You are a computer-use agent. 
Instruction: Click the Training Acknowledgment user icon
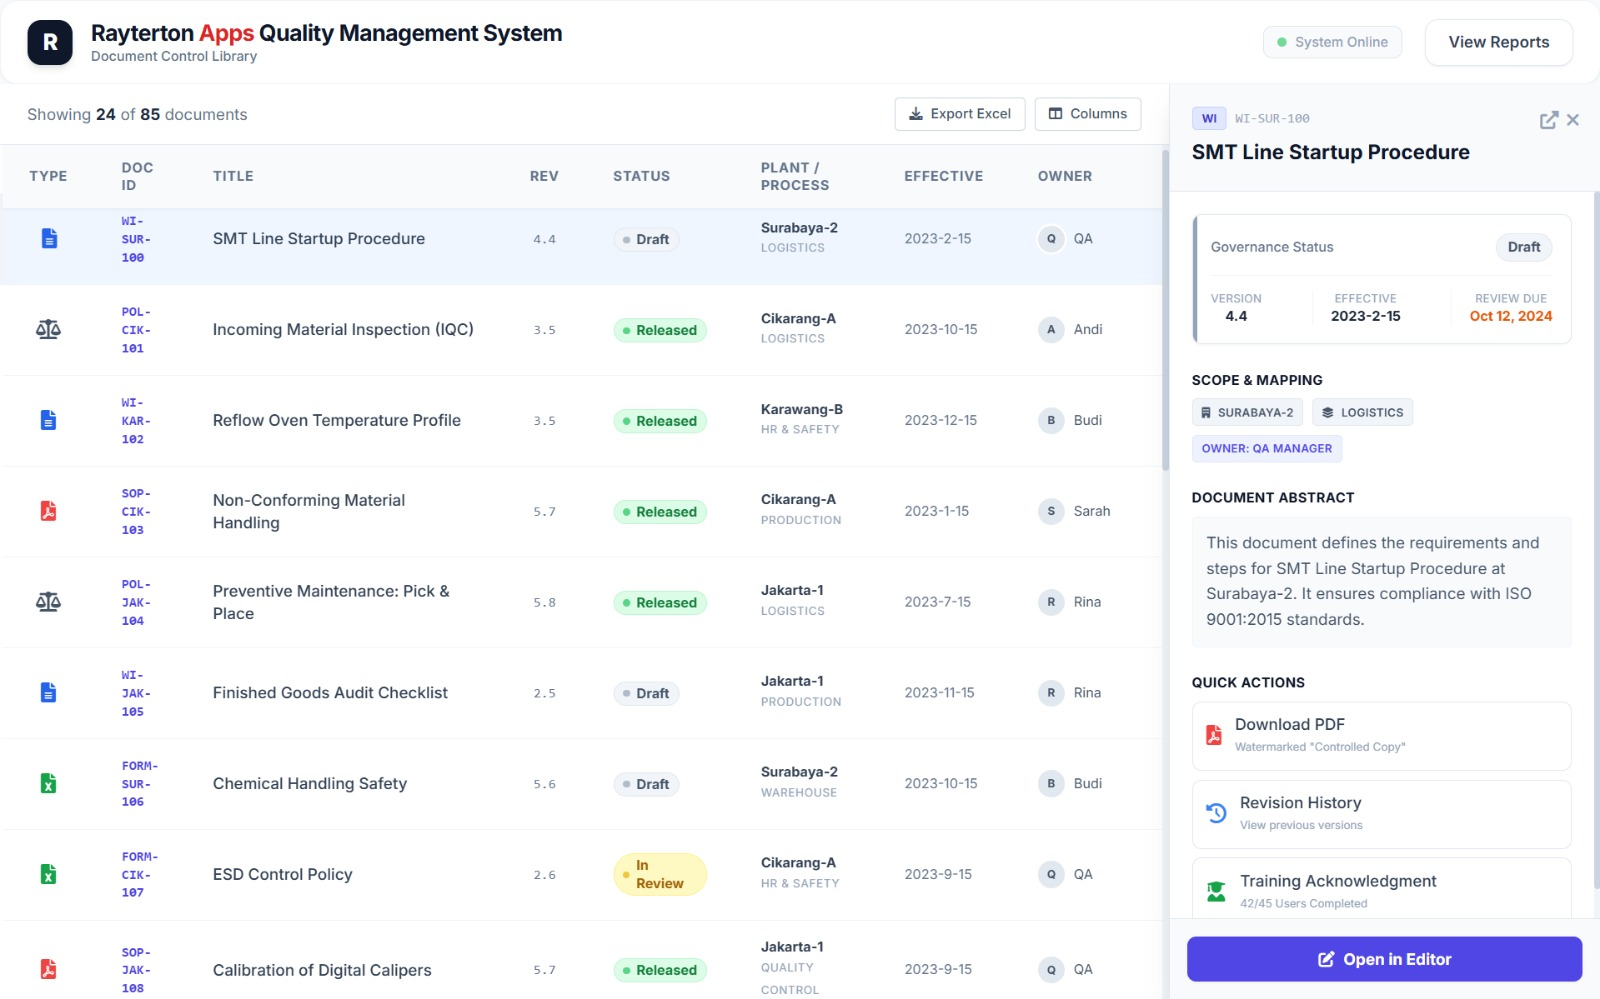[1216, 891]
